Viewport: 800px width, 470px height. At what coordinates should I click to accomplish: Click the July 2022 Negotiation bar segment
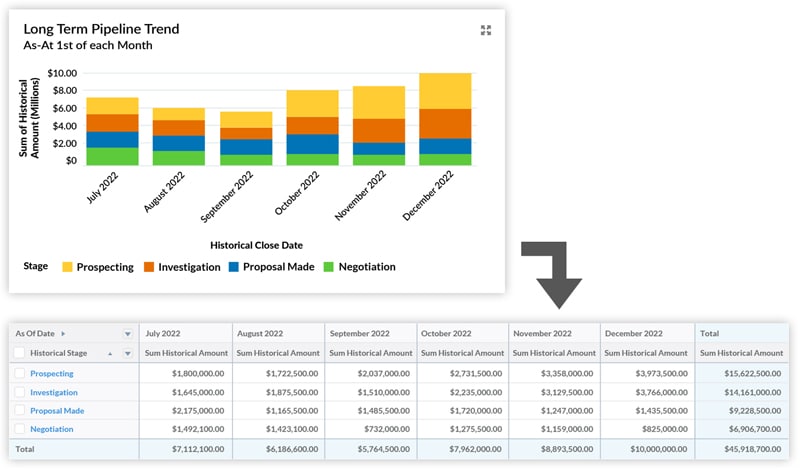coord(112,156)
